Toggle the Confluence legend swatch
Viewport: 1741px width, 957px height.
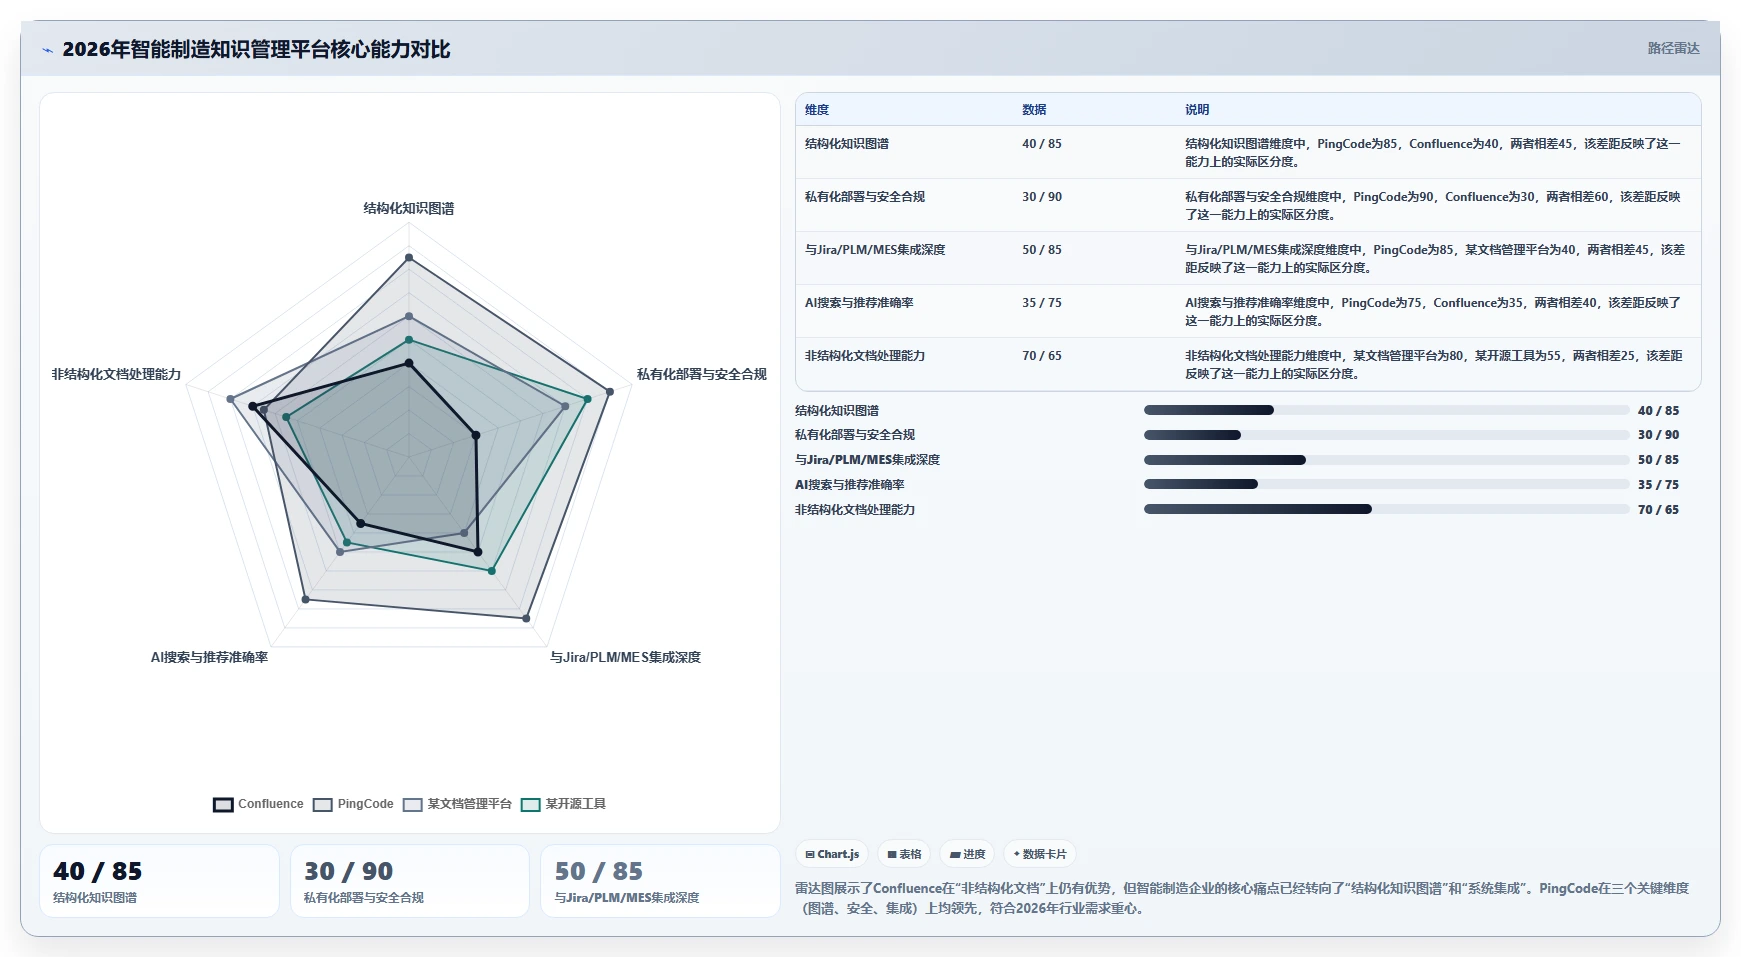coord(223,805)
